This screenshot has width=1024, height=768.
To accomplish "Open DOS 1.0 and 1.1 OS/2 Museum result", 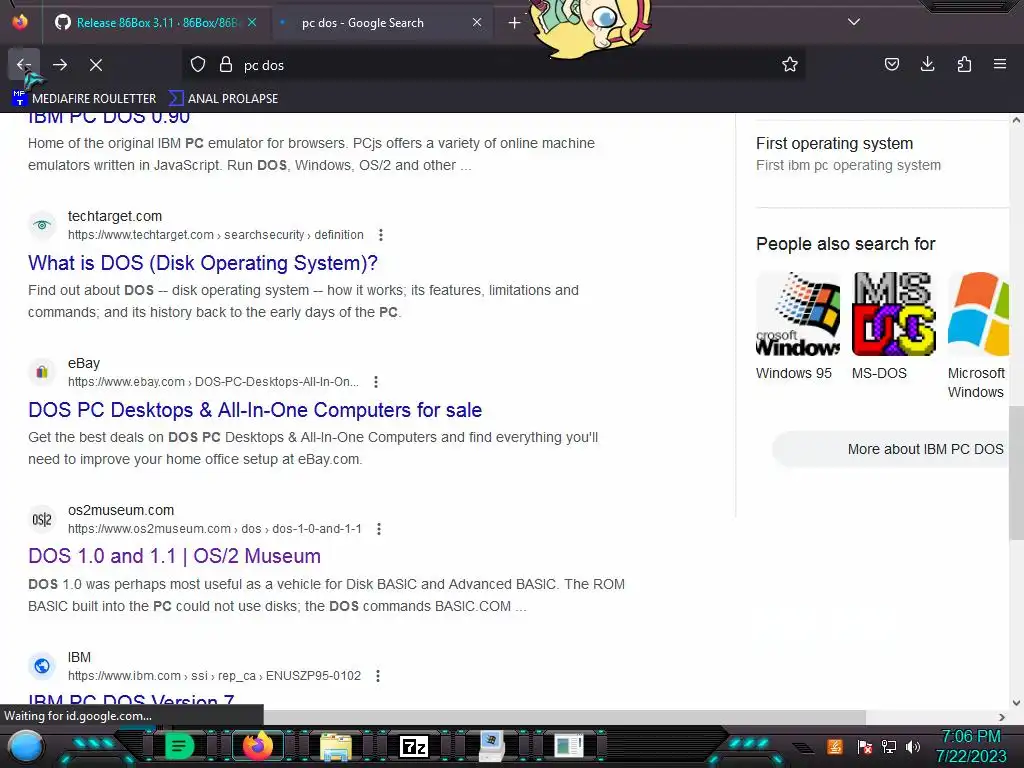I will pos(174,556).
